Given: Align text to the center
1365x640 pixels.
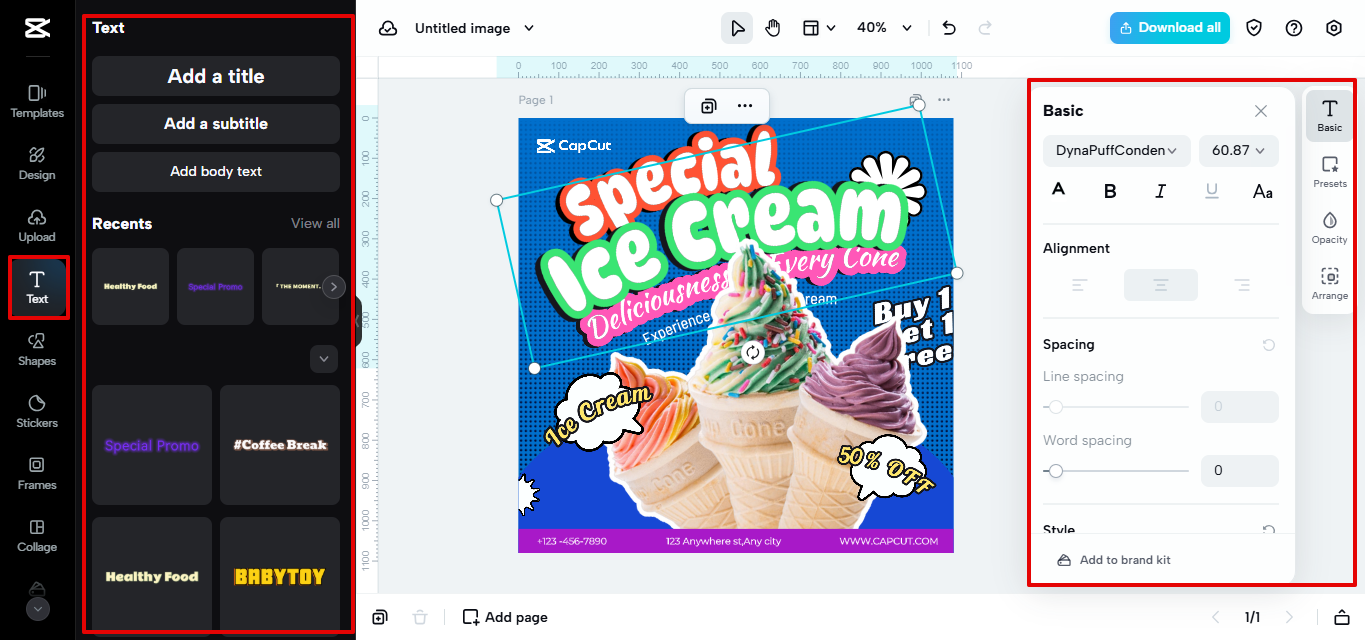Looking at the screenshot, I should 1161,285.
